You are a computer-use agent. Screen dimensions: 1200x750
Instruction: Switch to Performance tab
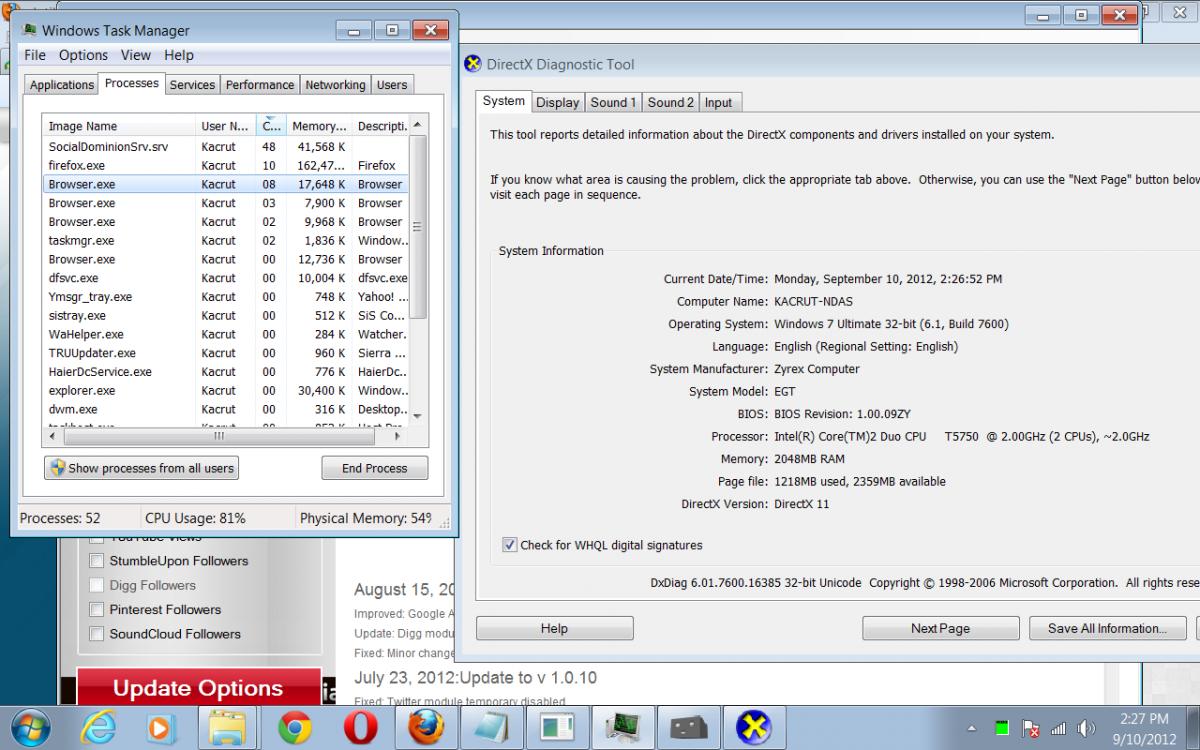coord(260,85)
